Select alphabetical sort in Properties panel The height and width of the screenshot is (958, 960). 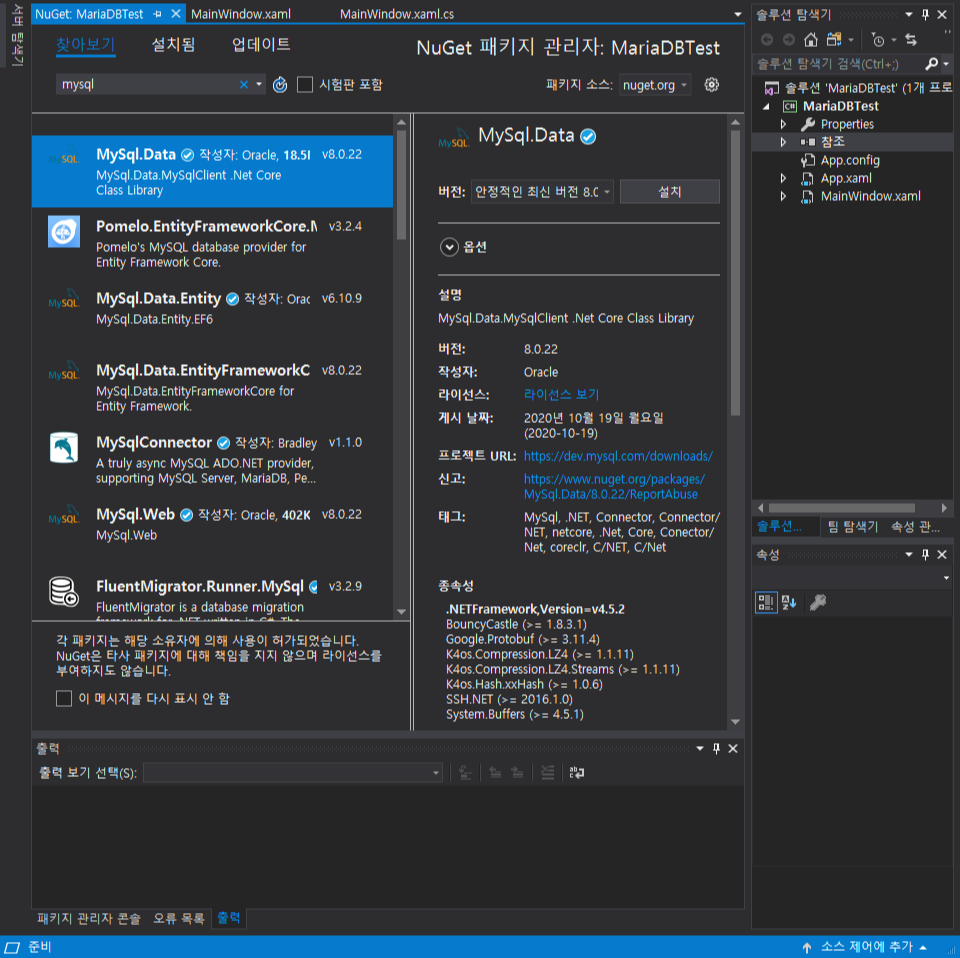789,602
